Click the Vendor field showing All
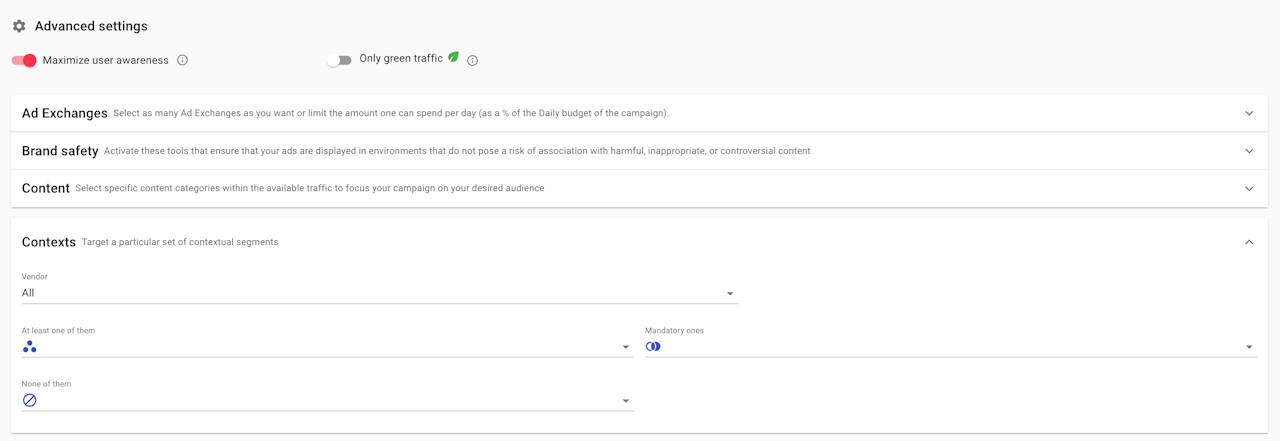This screenshot has width=1280, height=441. pyautogui.click(x=370, y=293)
